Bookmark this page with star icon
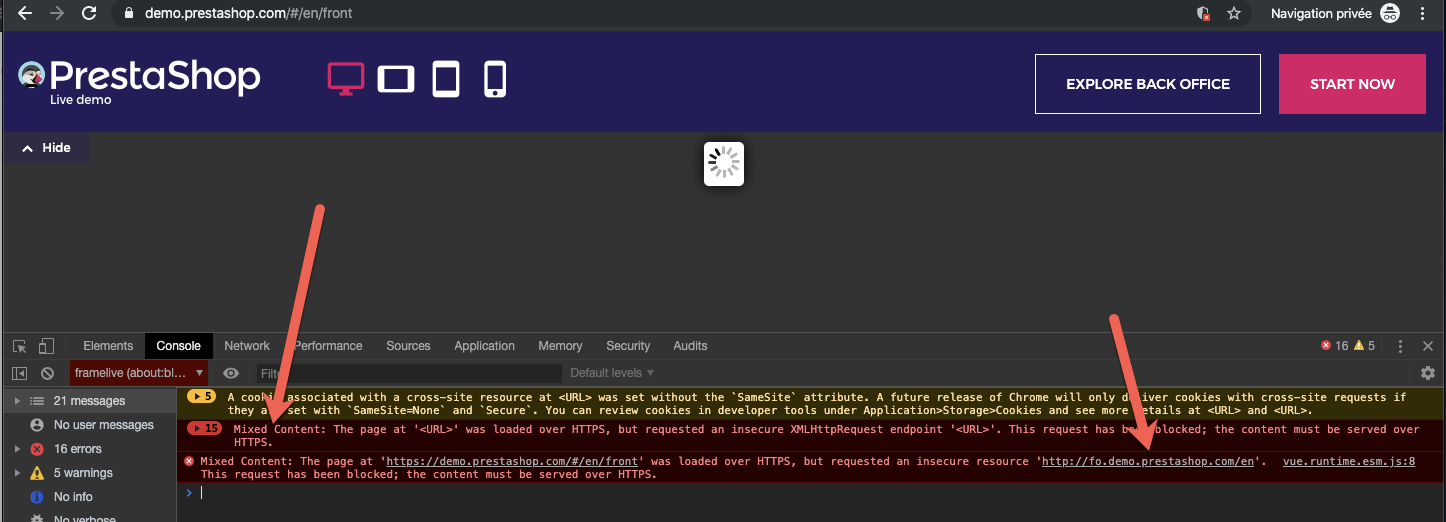Image resolution: width=1446 pixels, height=522 pixels. [1234, 14]
